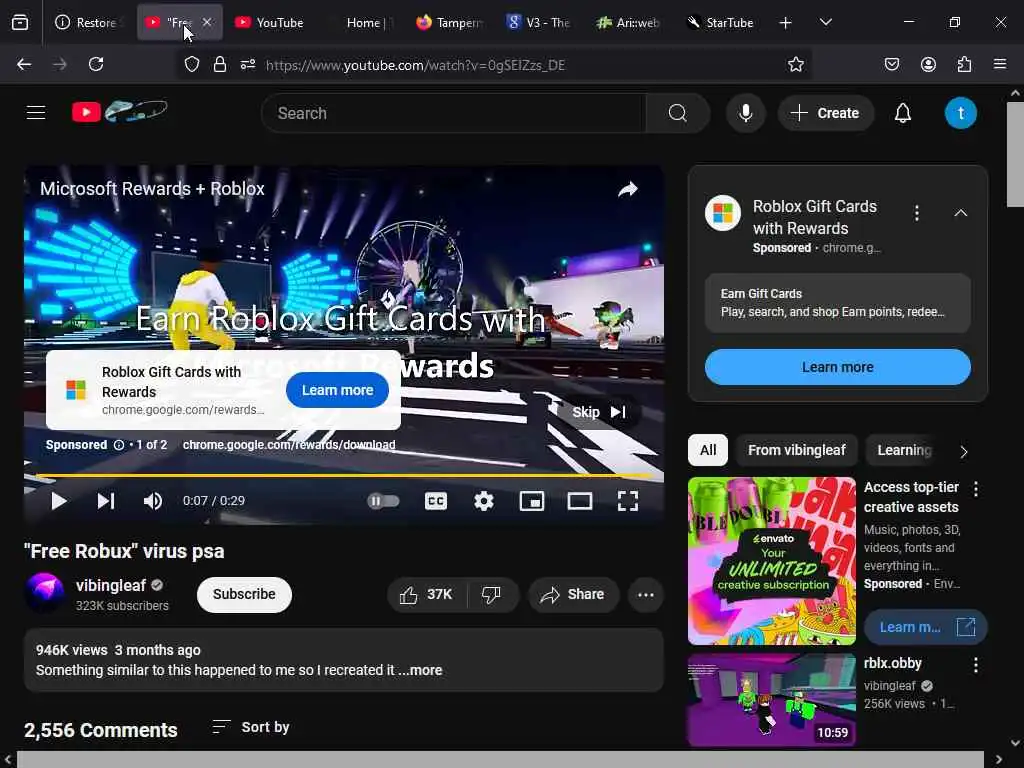The image size is (1024, 768).
Task: Switch to the YouTube tab
Action: (269, 22)
